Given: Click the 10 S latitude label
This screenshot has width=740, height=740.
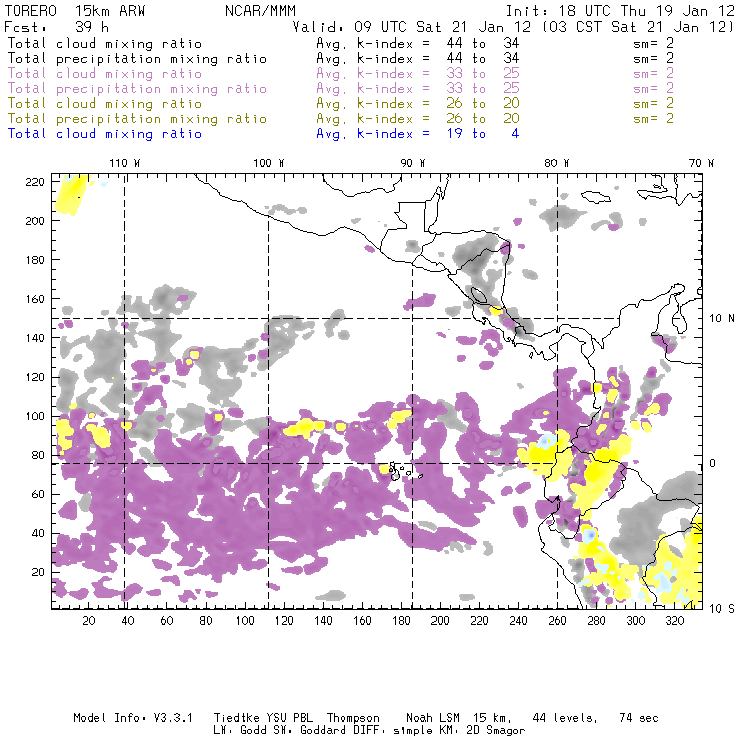Looking at the screenshot, I should 722,609.
